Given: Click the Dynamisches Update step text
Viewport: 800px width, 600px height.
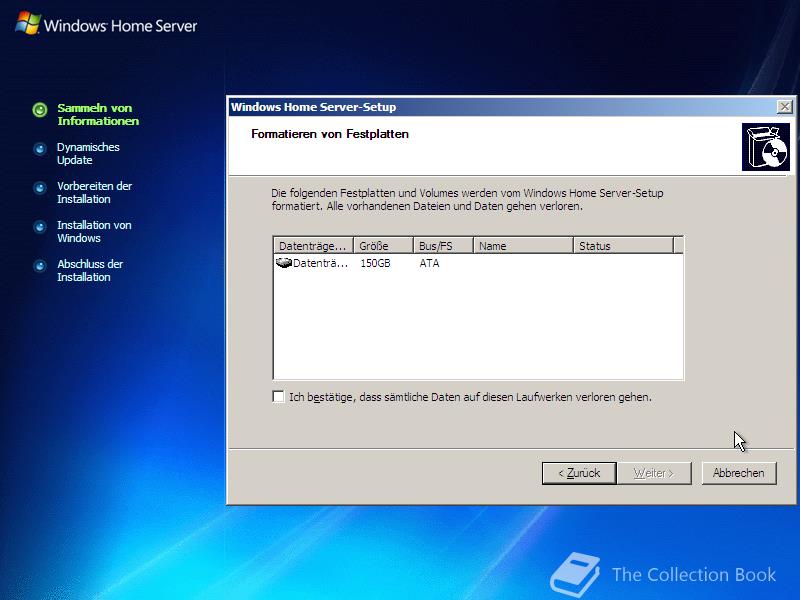Looking at the screenshot, I should click(88, 154).
